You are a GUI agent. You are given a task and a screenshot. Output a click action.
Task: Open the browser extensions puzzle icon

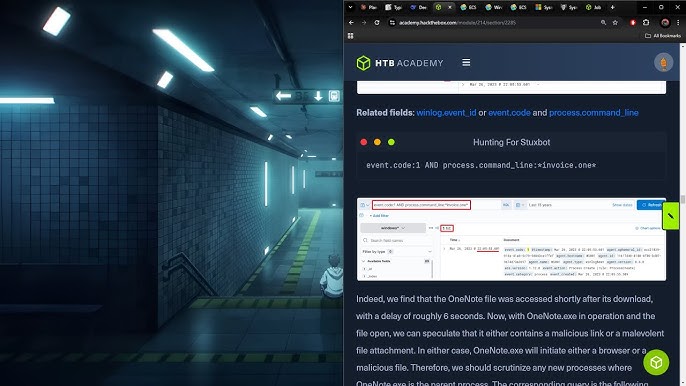pos(646,22)
